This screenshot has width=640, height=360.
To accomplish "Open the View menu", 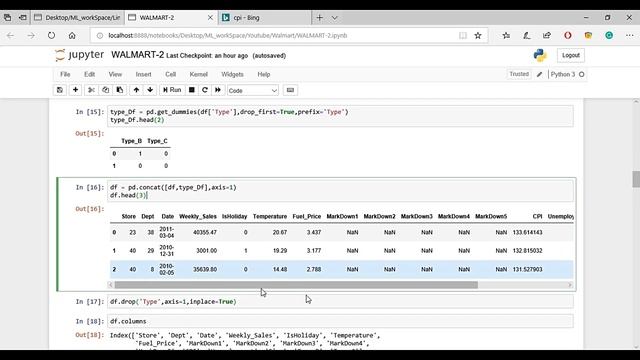I will coord(115,74).
